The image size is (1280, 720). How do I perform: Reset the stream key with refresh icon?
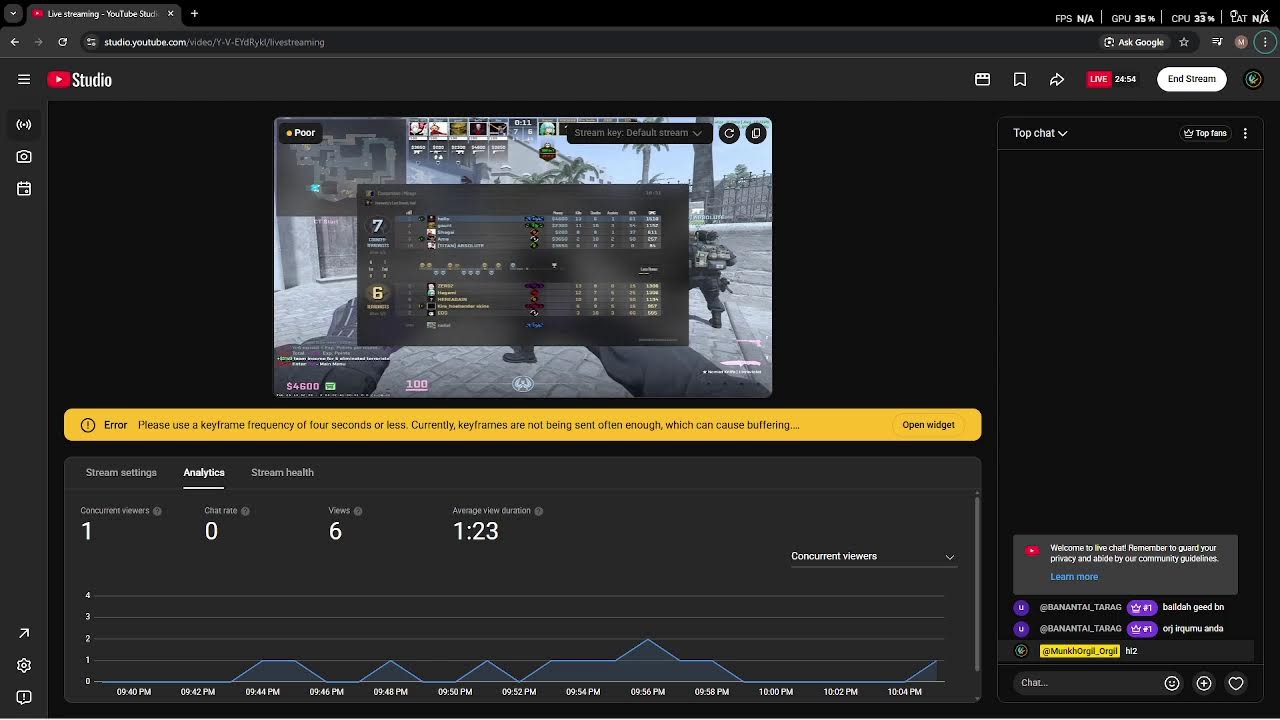(x=729, y=133)
